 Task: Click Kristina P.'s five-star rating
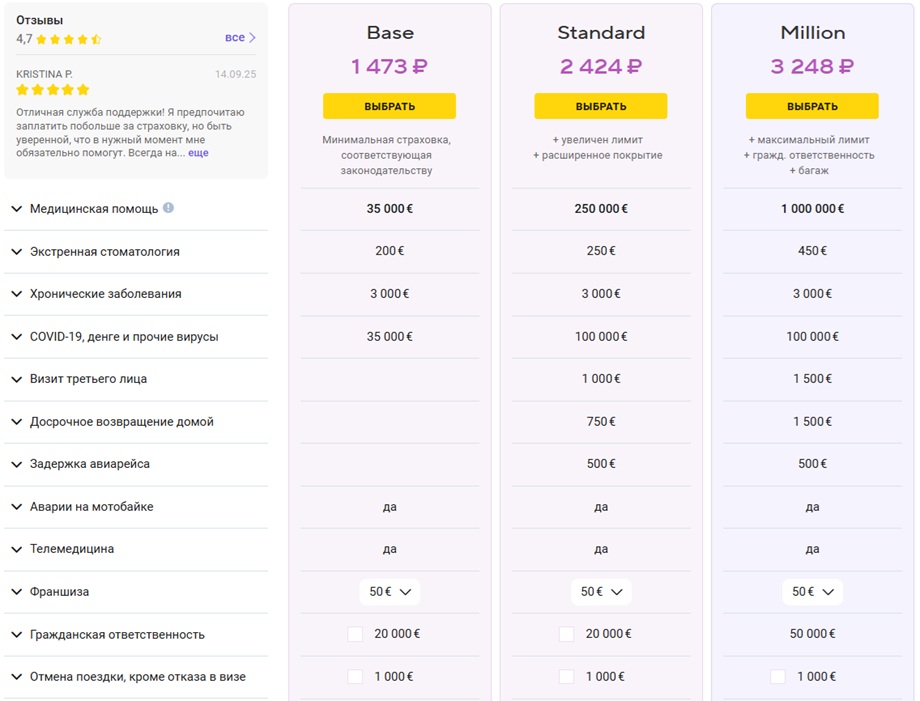coord(53,90)
